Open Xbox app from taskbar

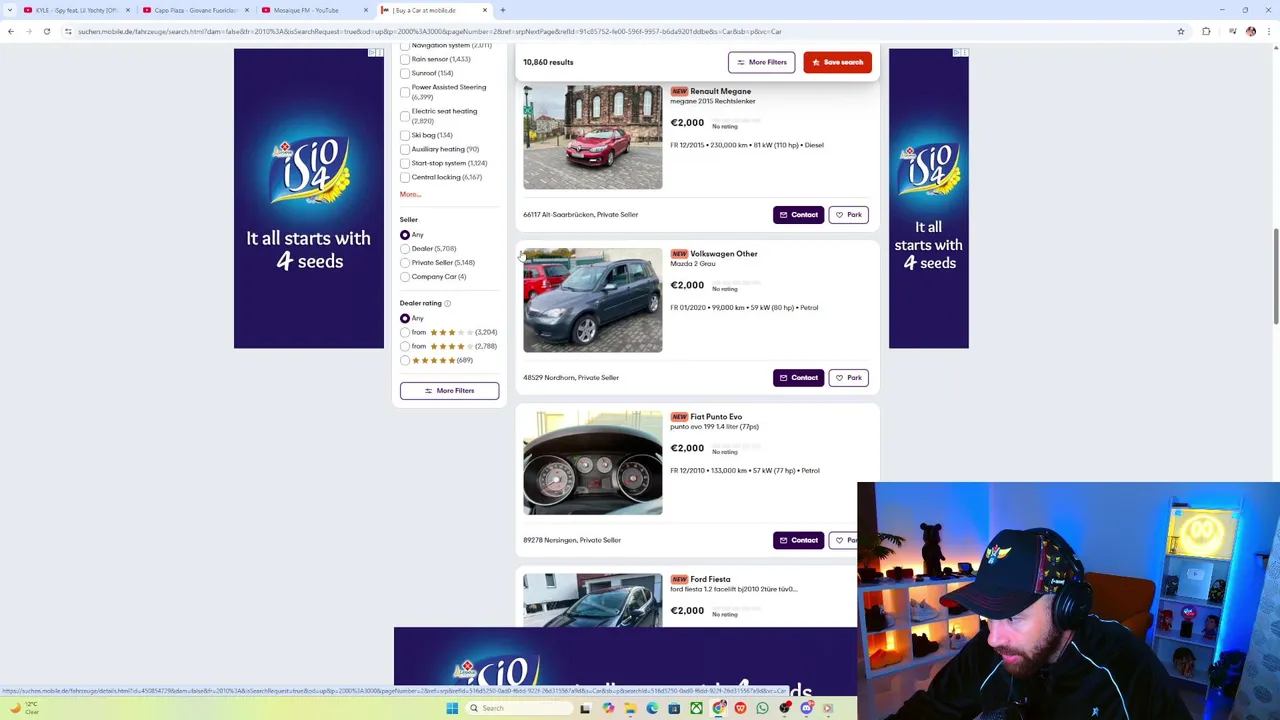click(x=696, y=709)
